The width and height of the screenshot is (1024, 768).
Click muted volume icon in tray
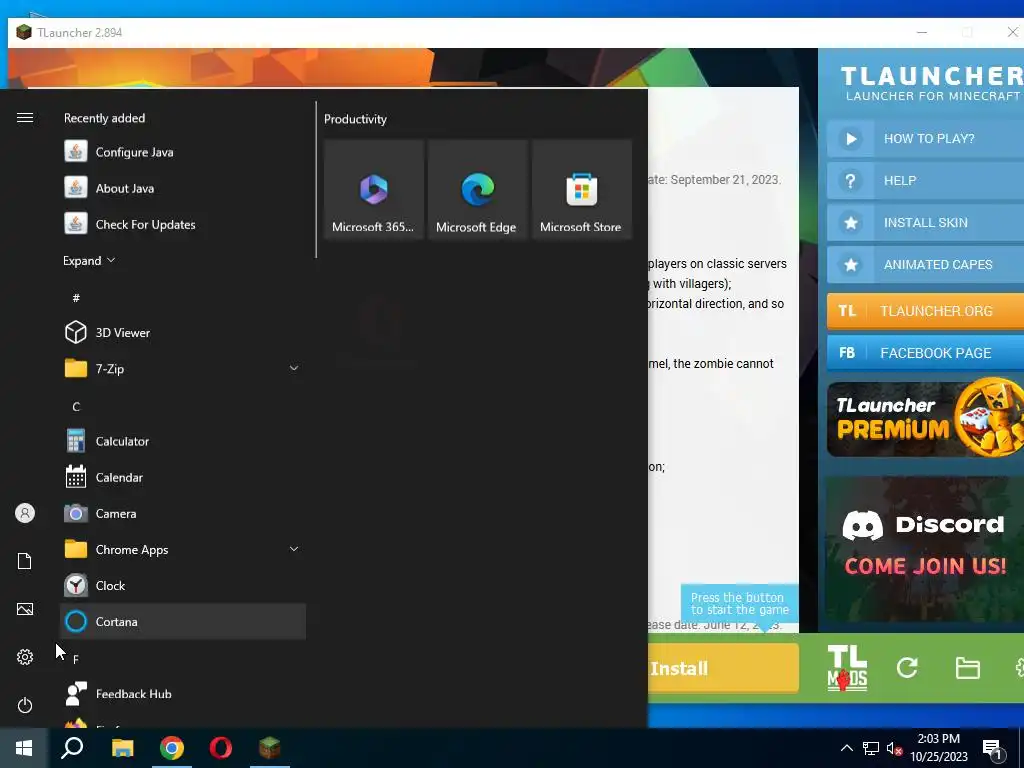tap(894, 748)
